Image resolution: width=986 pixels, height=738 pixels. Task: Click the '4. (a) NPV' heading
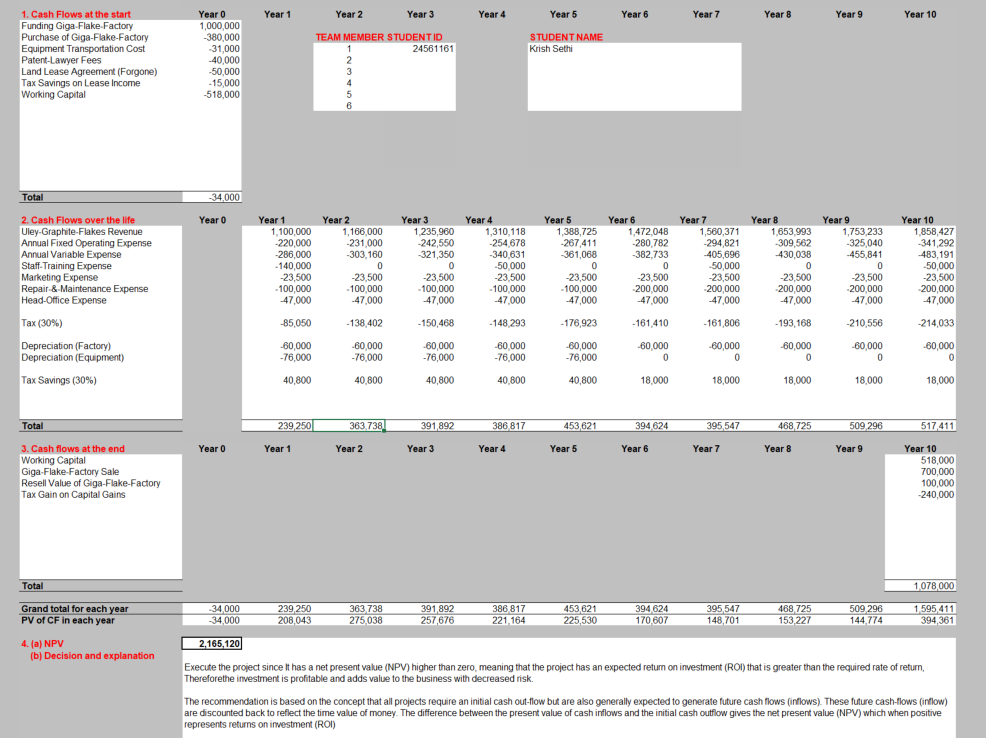pyautogui.click(x=42, y=644)
